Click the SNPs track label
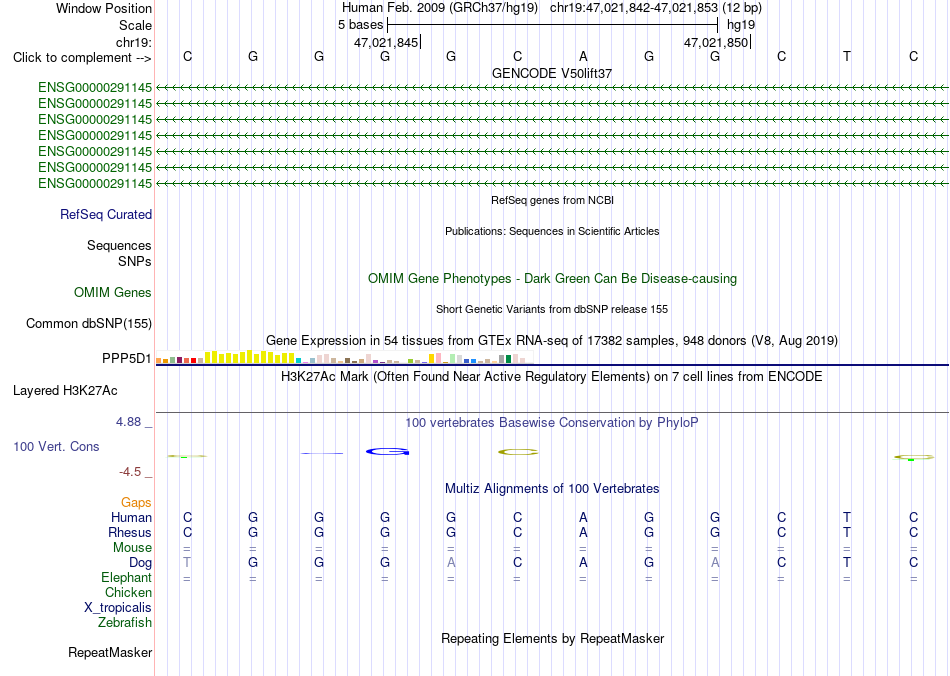The height and width of the screenshot is (676, 950). pyautogui.click(x=135, y=262)
